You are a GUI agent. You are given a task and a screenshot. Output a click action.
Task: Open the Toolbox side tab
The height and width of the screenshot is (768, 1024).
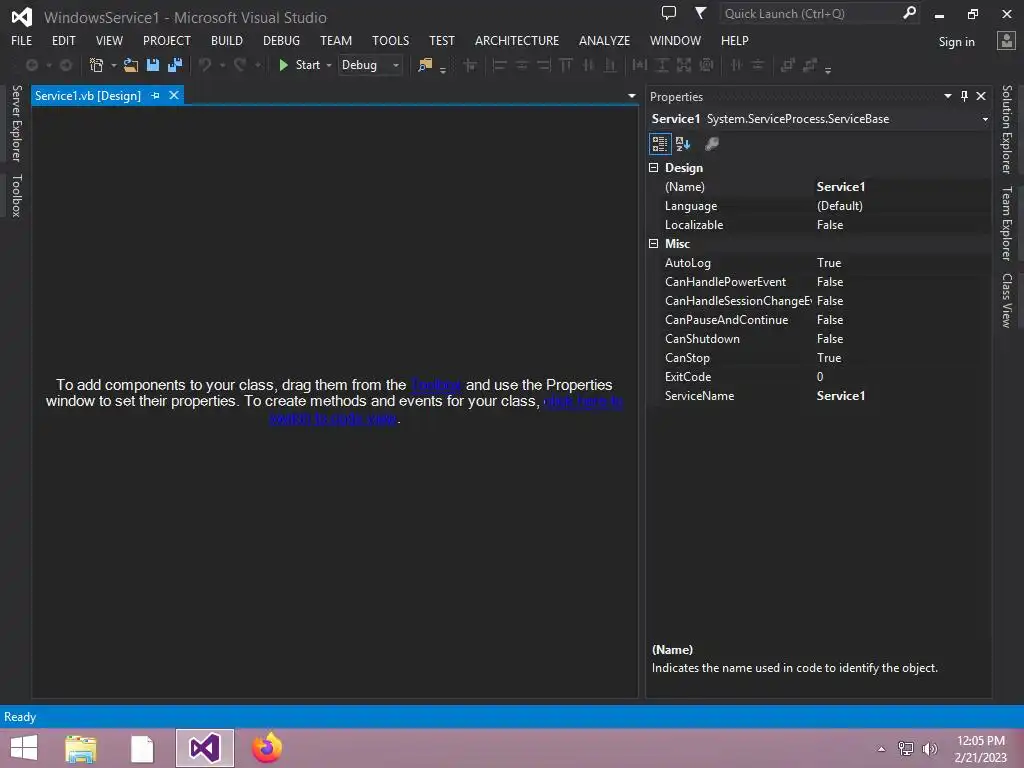[x=16, y=195]
